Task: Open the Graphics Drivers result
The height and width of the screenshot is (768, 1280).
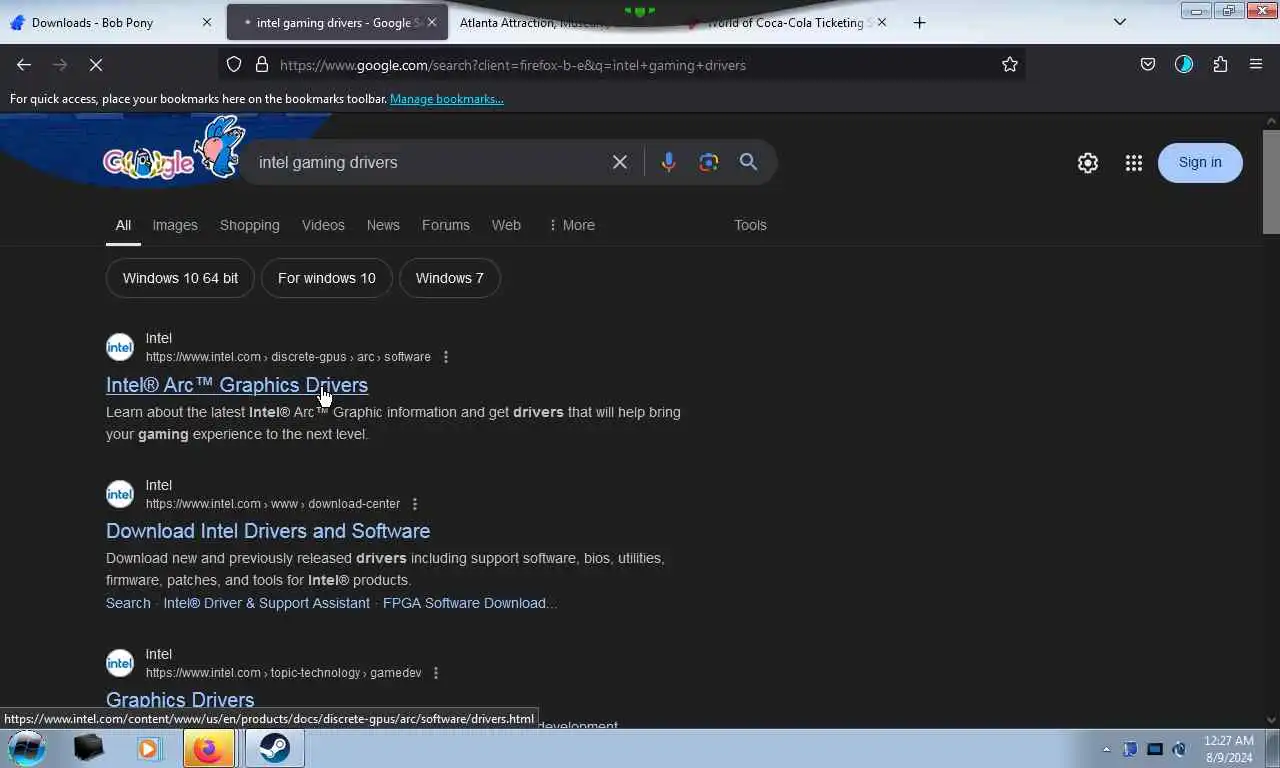Action: point(180,700)
